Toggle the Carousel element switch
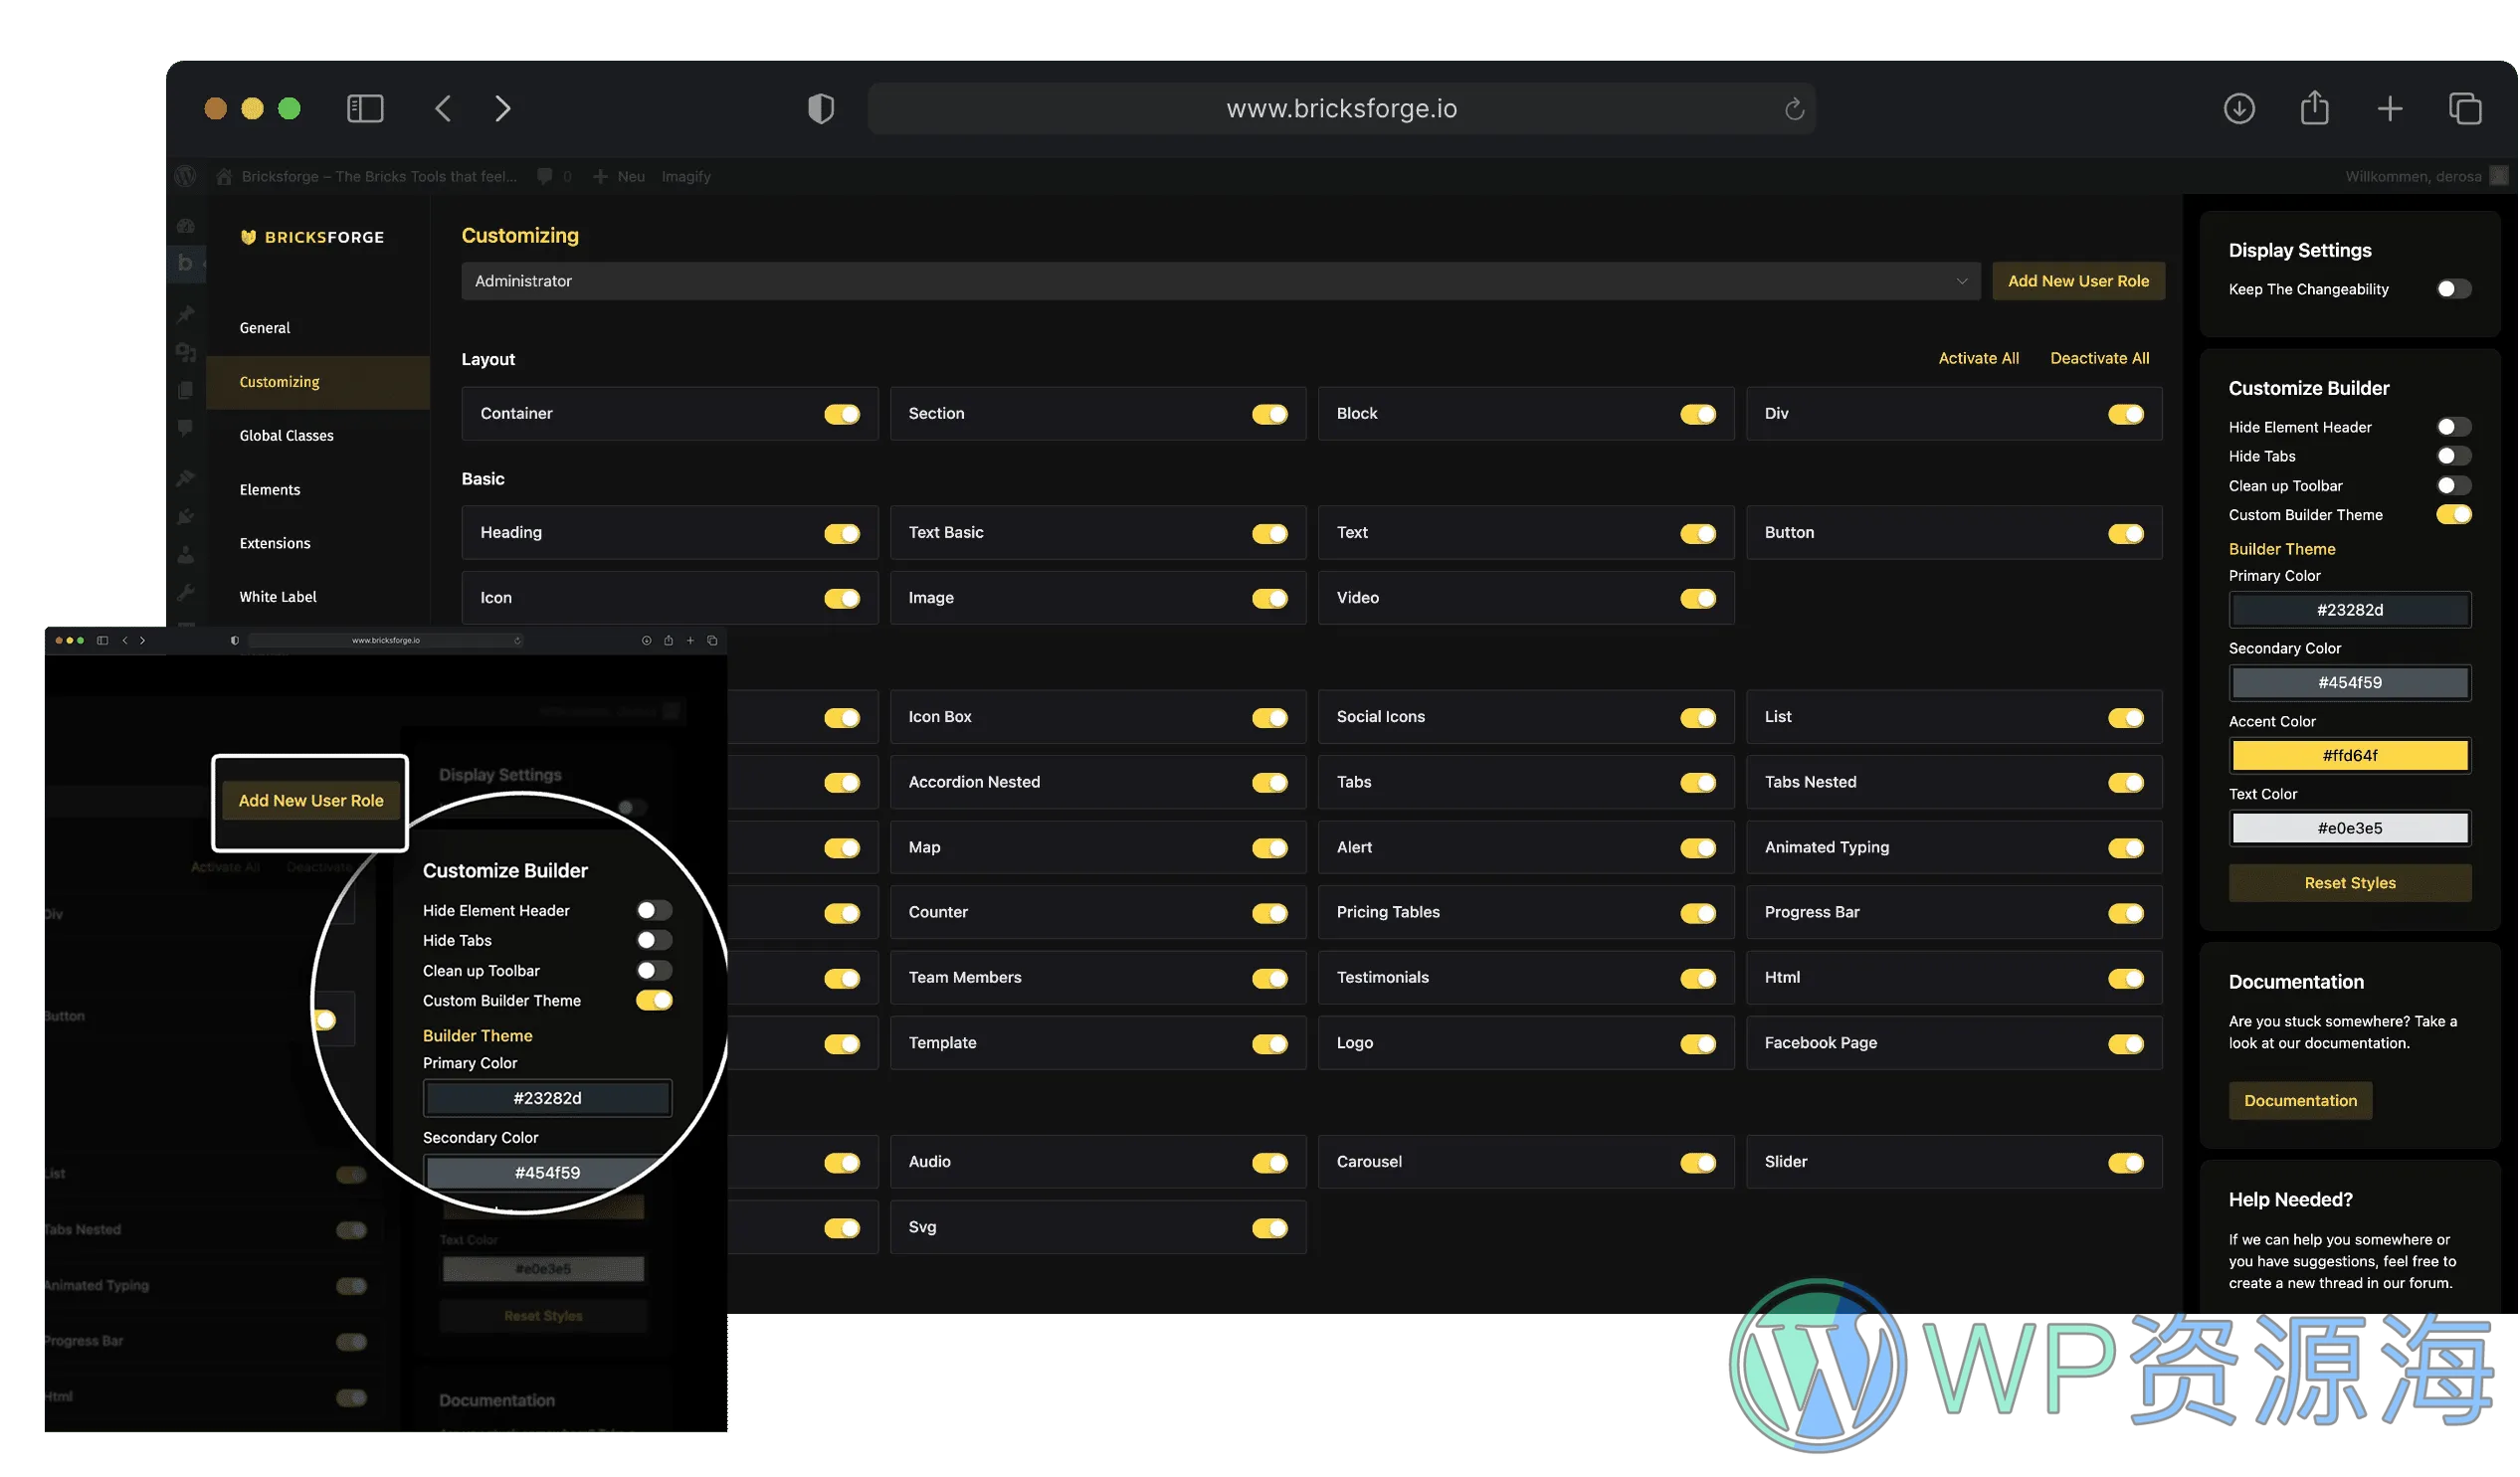Viewport: 2520px width, 1477px height. (1698, 1164)
